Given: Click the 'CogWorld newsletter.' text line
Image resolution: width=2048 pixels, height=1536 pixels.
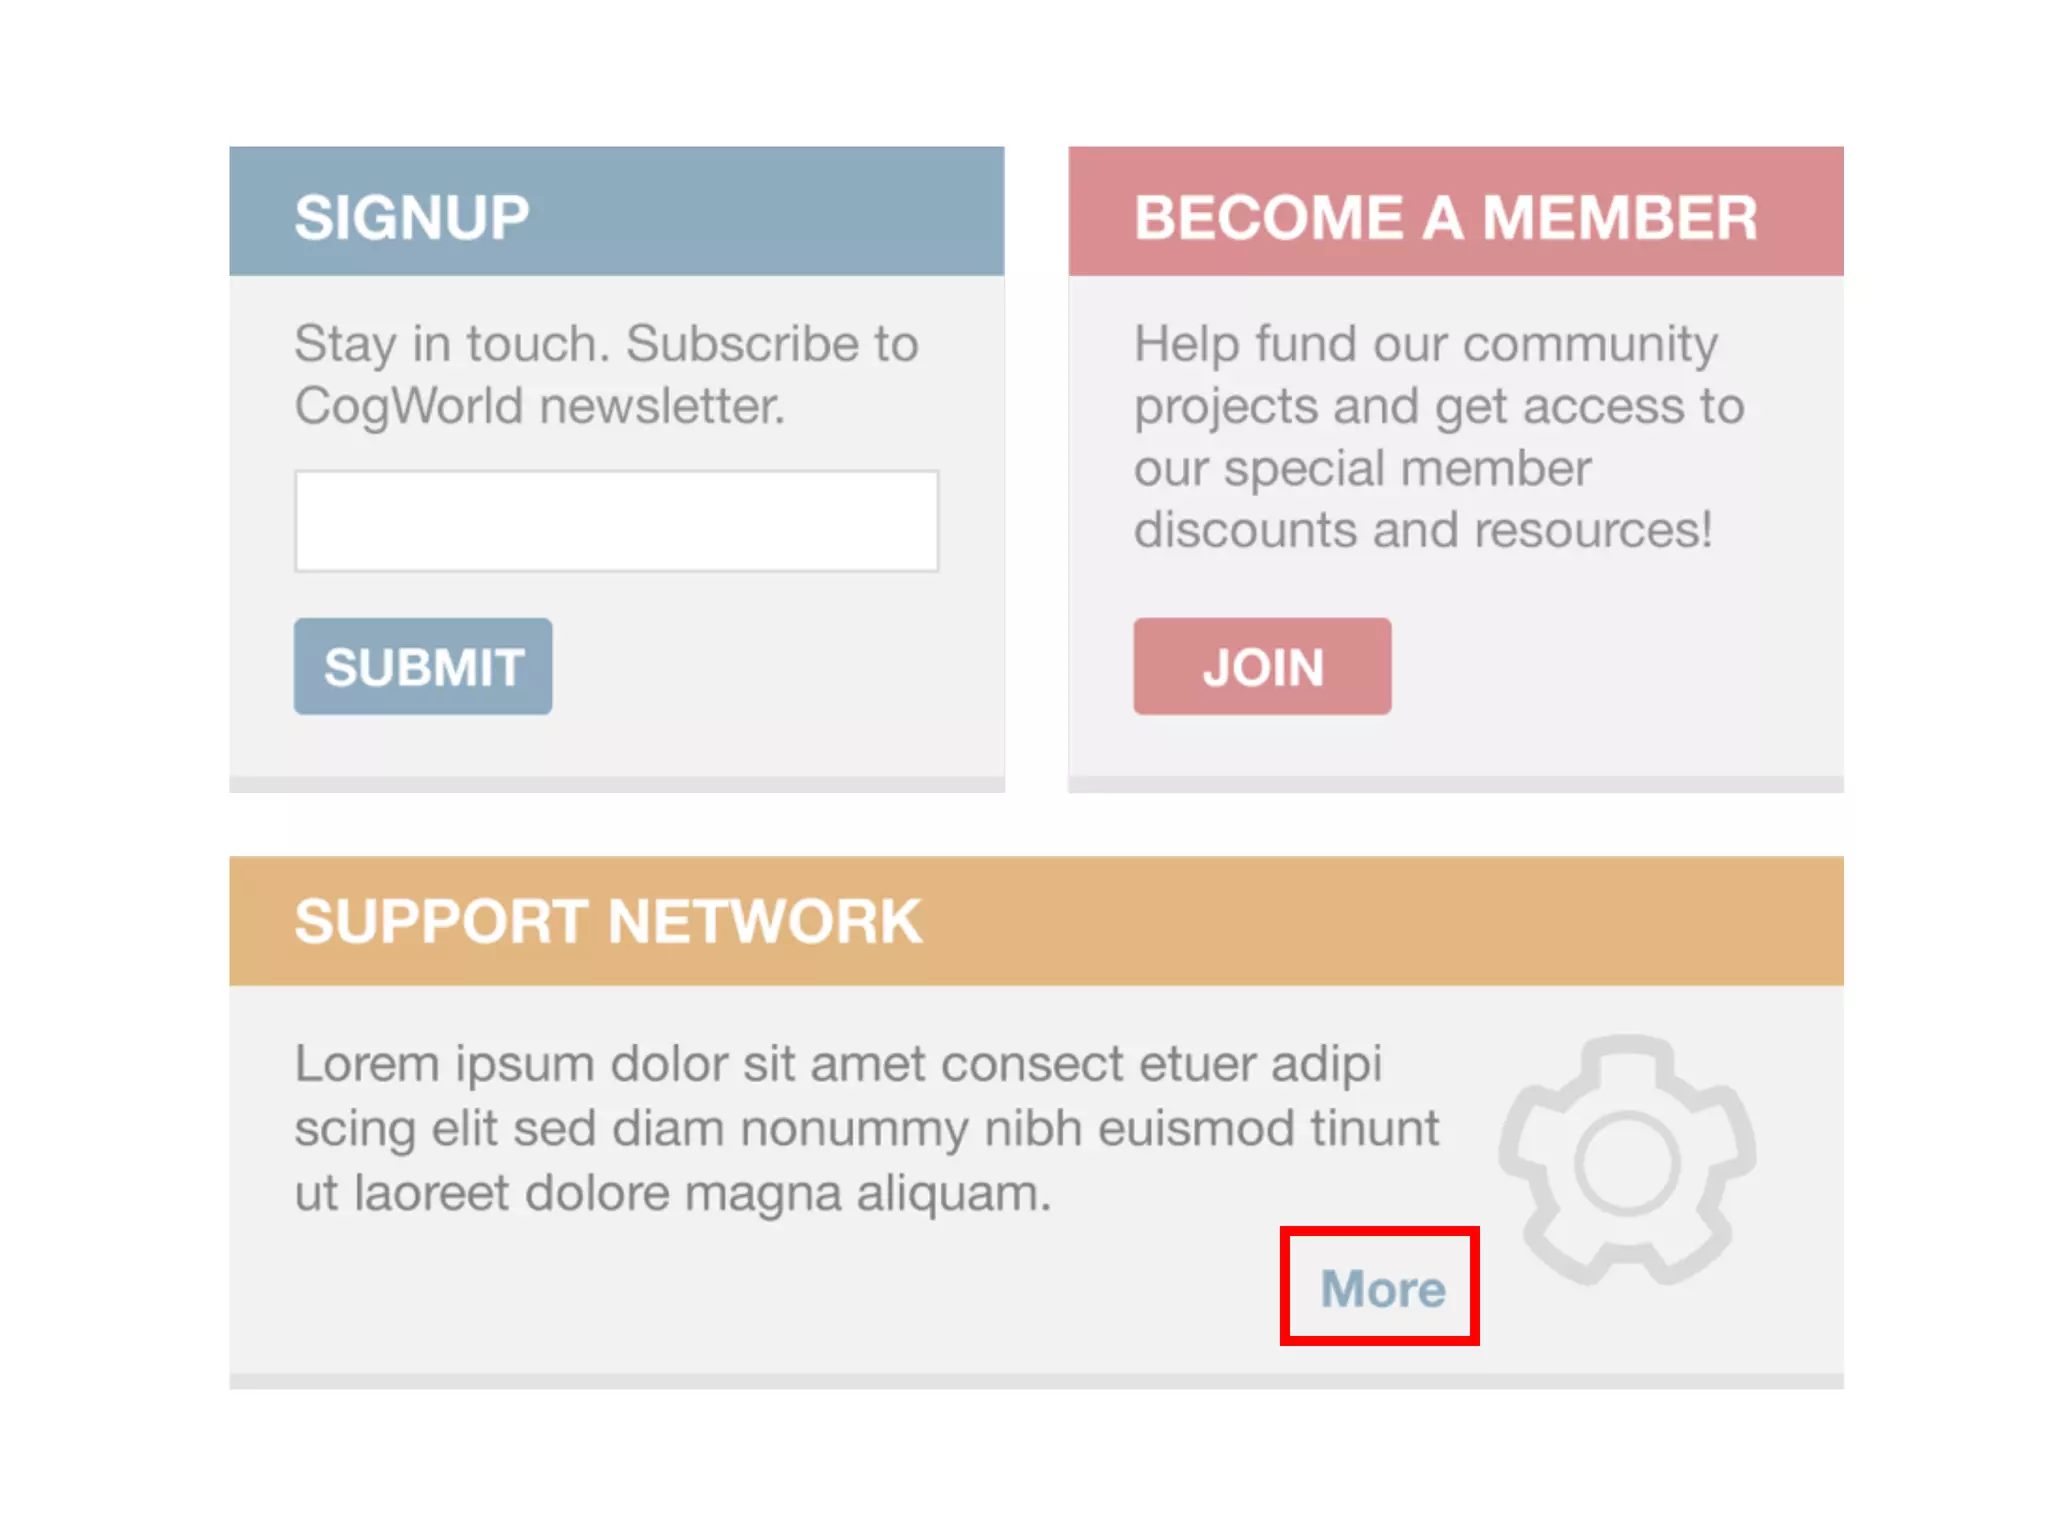Looking at the screenshot, I should pyautogui.click(x=540, y=407).
